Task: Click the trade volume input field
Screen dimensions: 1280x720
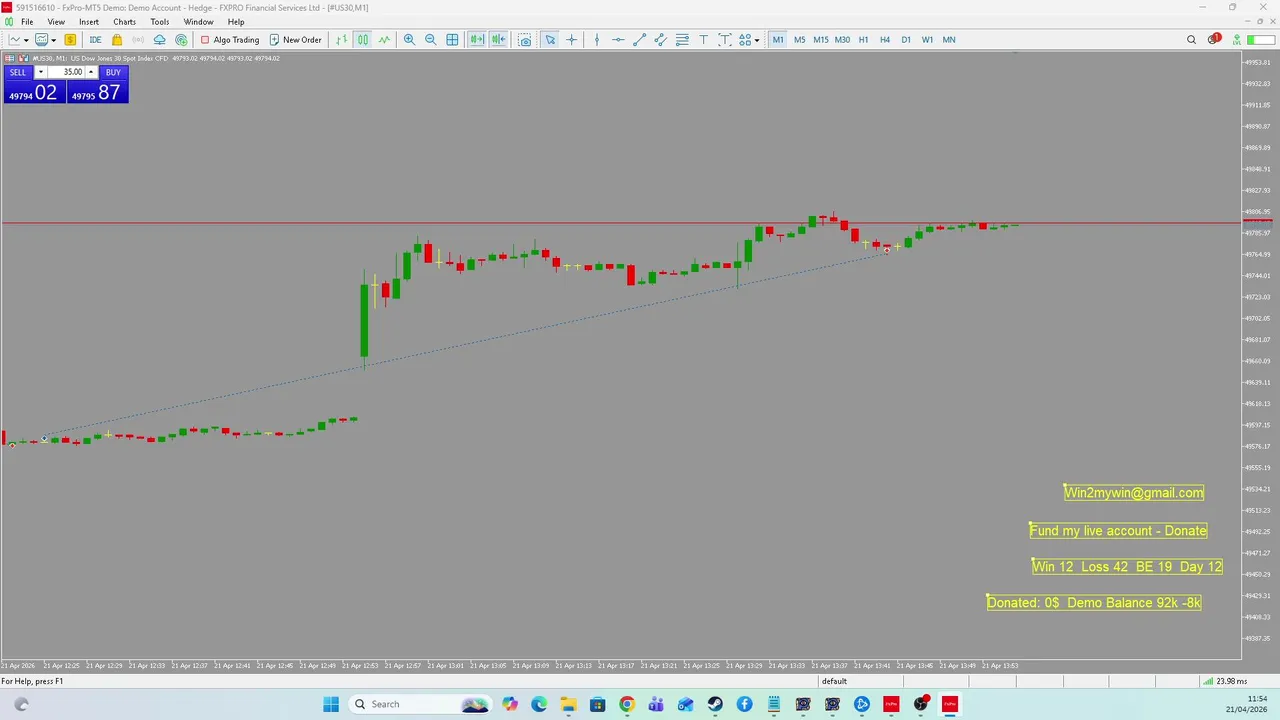Action: pyautogui.click(x=66, y=72)
